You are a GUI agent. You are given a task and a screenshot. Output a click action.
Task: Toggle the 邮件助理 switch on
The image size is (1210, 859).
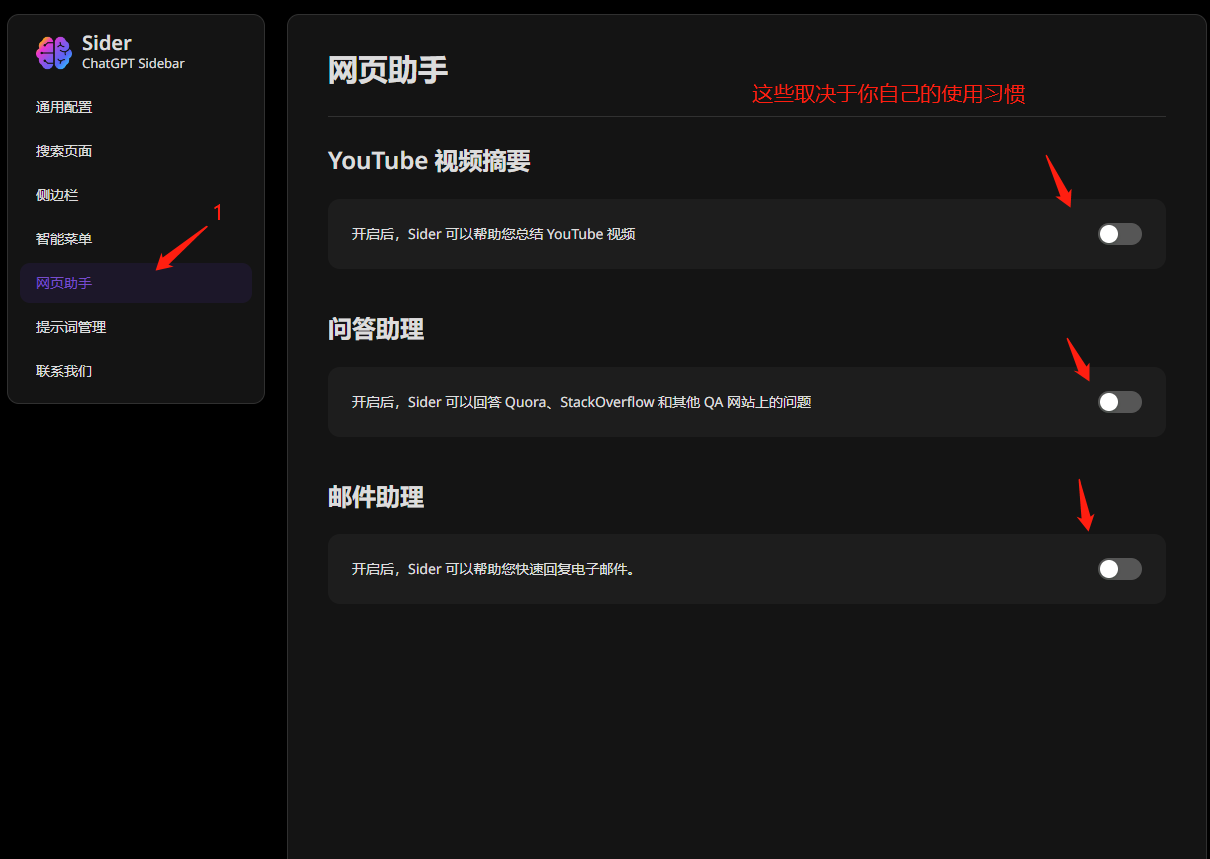click(1119, 569)
